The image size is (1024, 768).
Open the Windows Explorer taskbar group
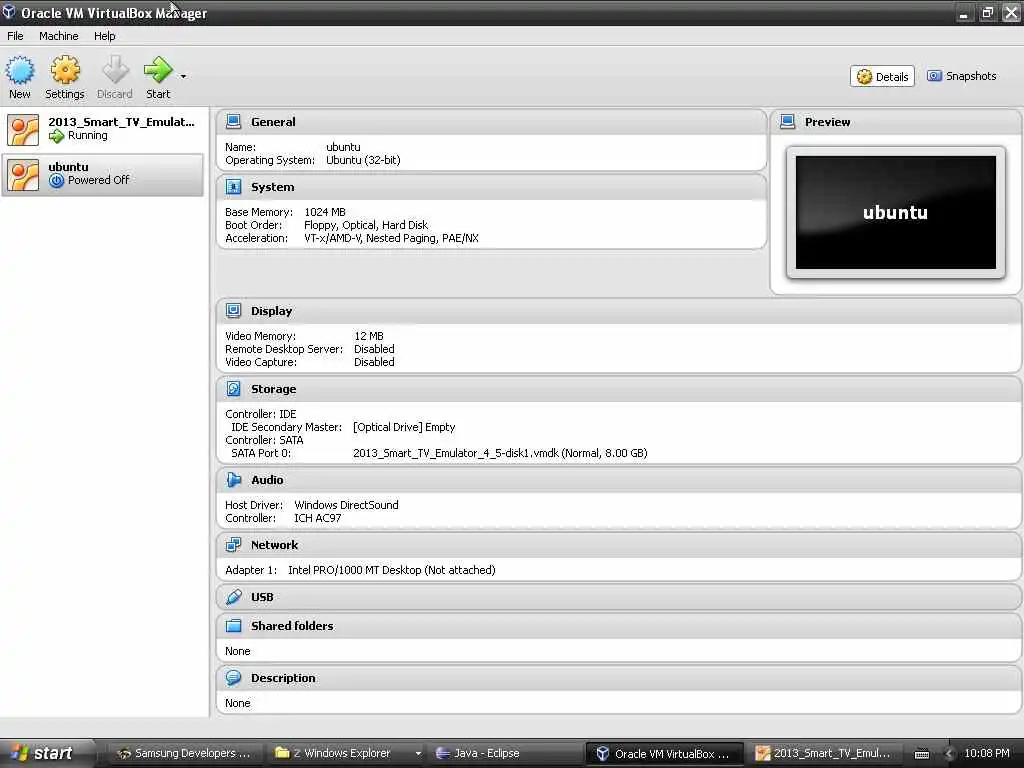coord(340,754)
